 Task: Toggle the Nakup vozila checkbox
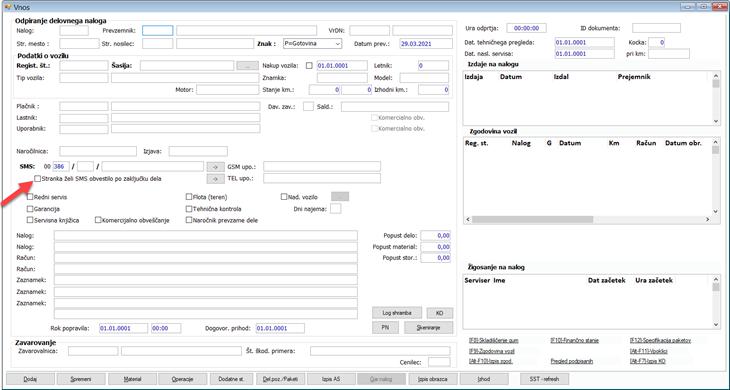point(309,66)
